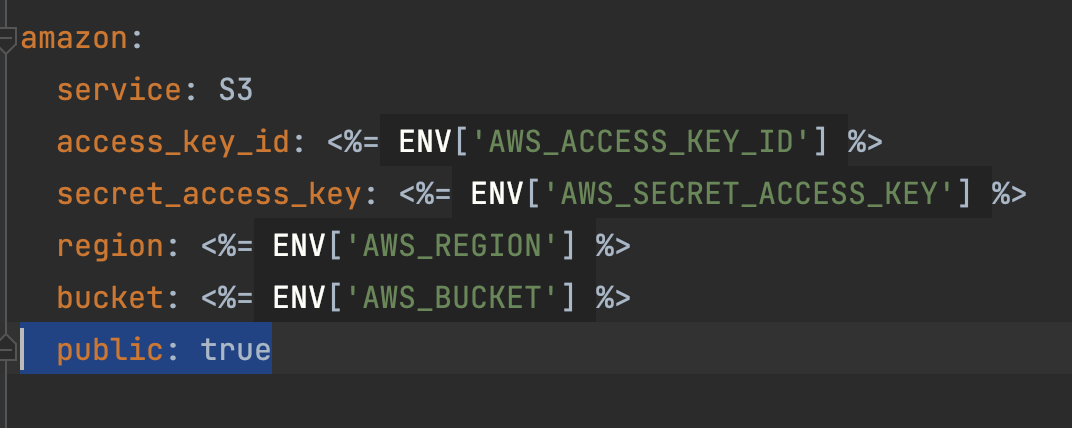
Task: Click the S3 service value
Action: coord(236,92)
